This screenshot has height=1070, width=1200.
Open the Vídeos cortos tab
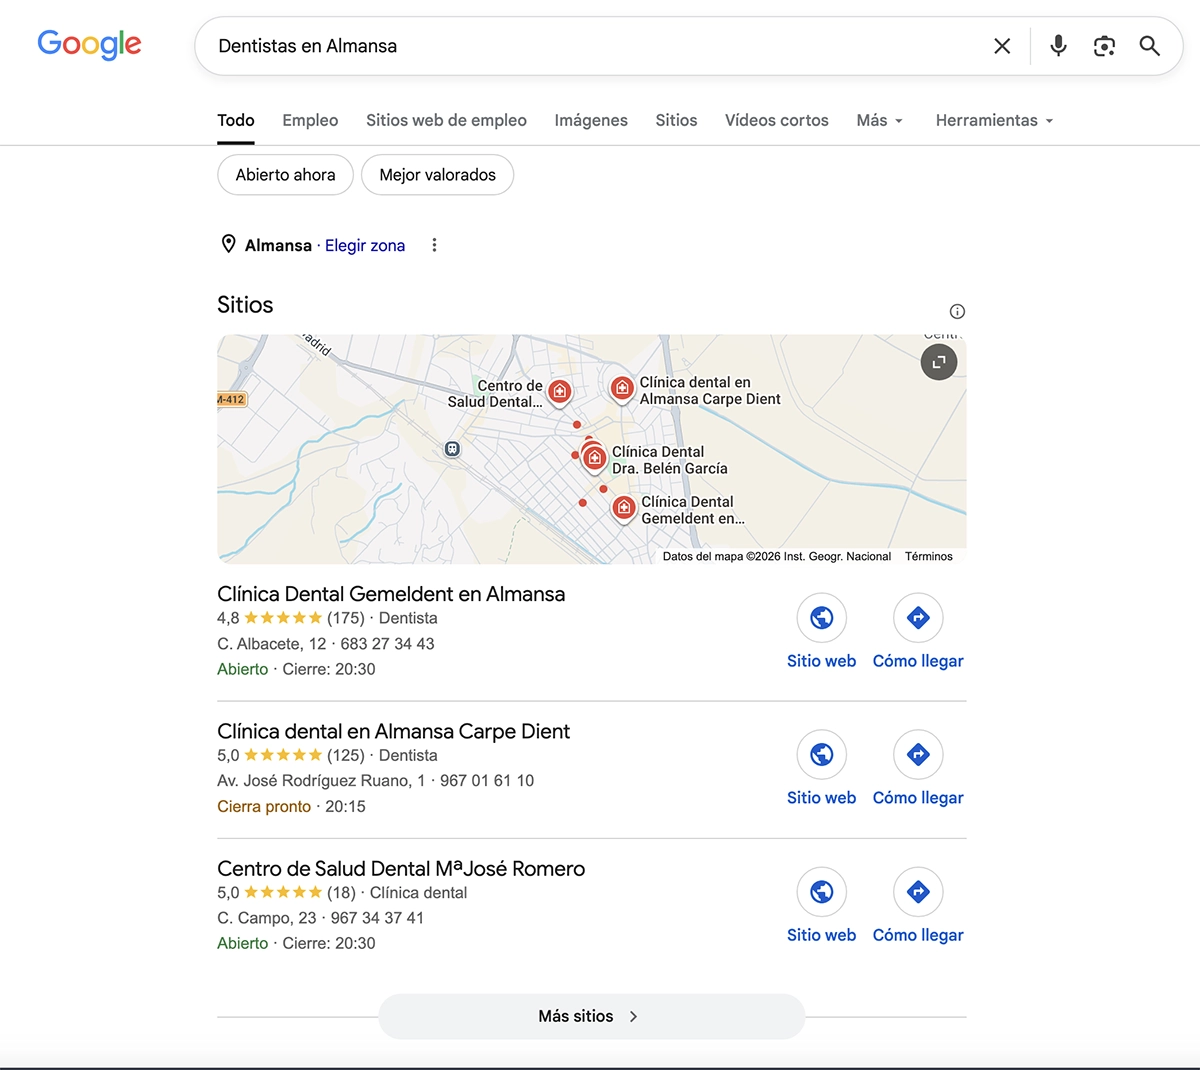coord(777,120)
